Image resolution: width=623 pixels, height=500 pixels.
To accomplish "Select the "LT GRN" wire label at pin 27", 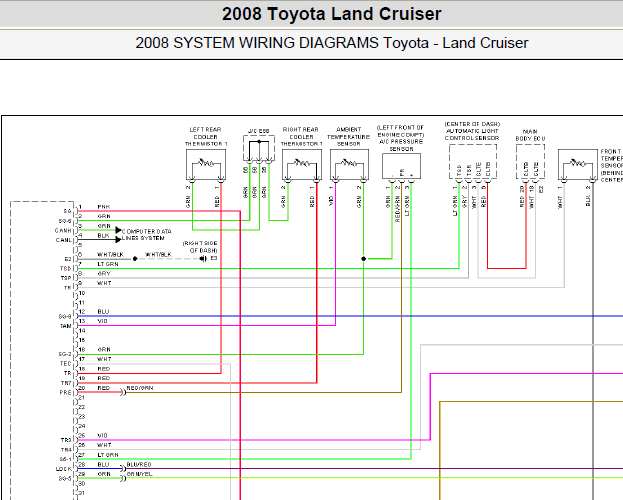I will [x=108, y=455].
